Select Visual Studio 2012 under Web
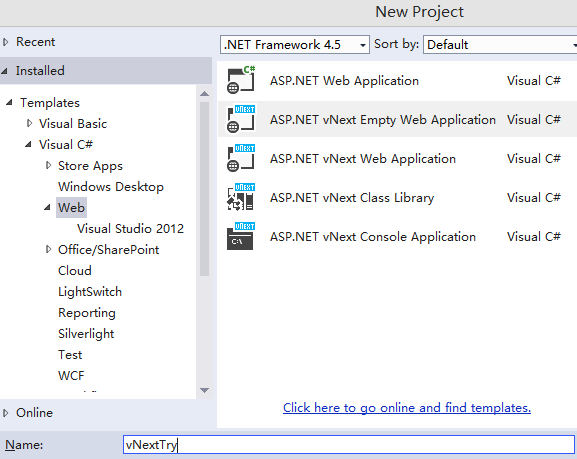The height and width of the screenshot is (459, 577). pyautogui.click(x=130, y=229)
